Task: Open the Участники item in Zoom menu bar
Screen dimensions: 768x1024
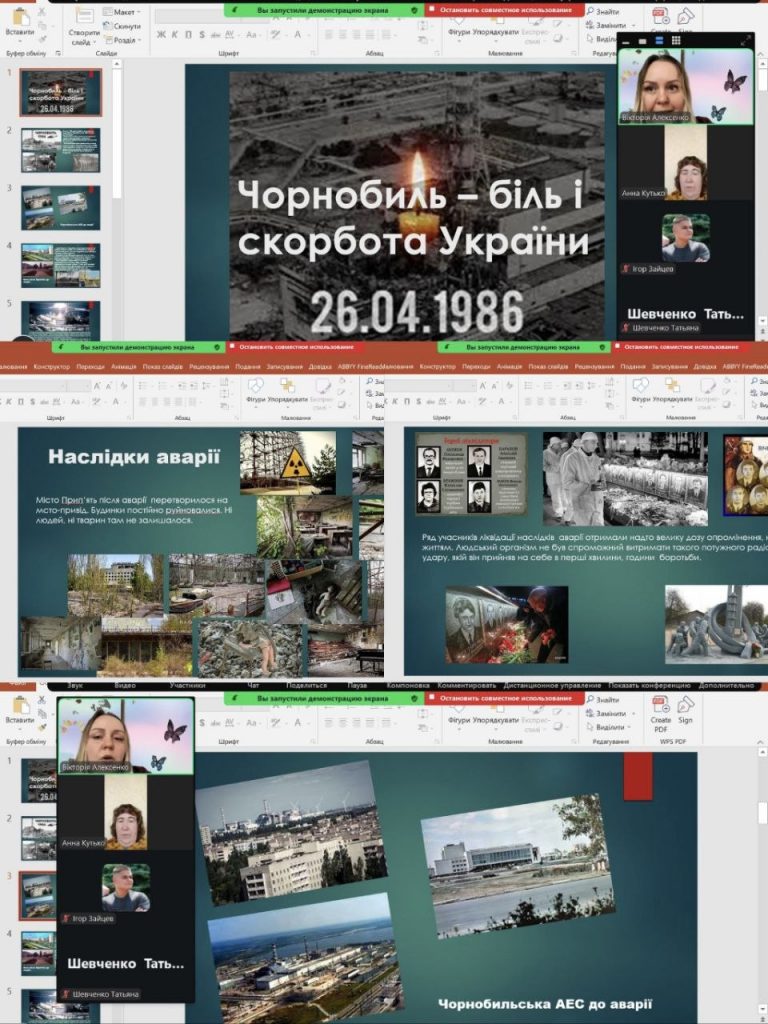Action: tap(187, 686)
